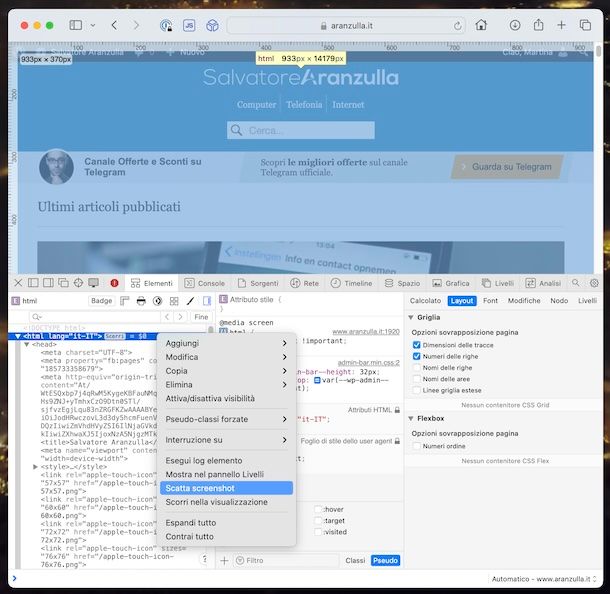Go back with the left arrow
Viewport: 610px width, 594px height.
pos(114,25)
